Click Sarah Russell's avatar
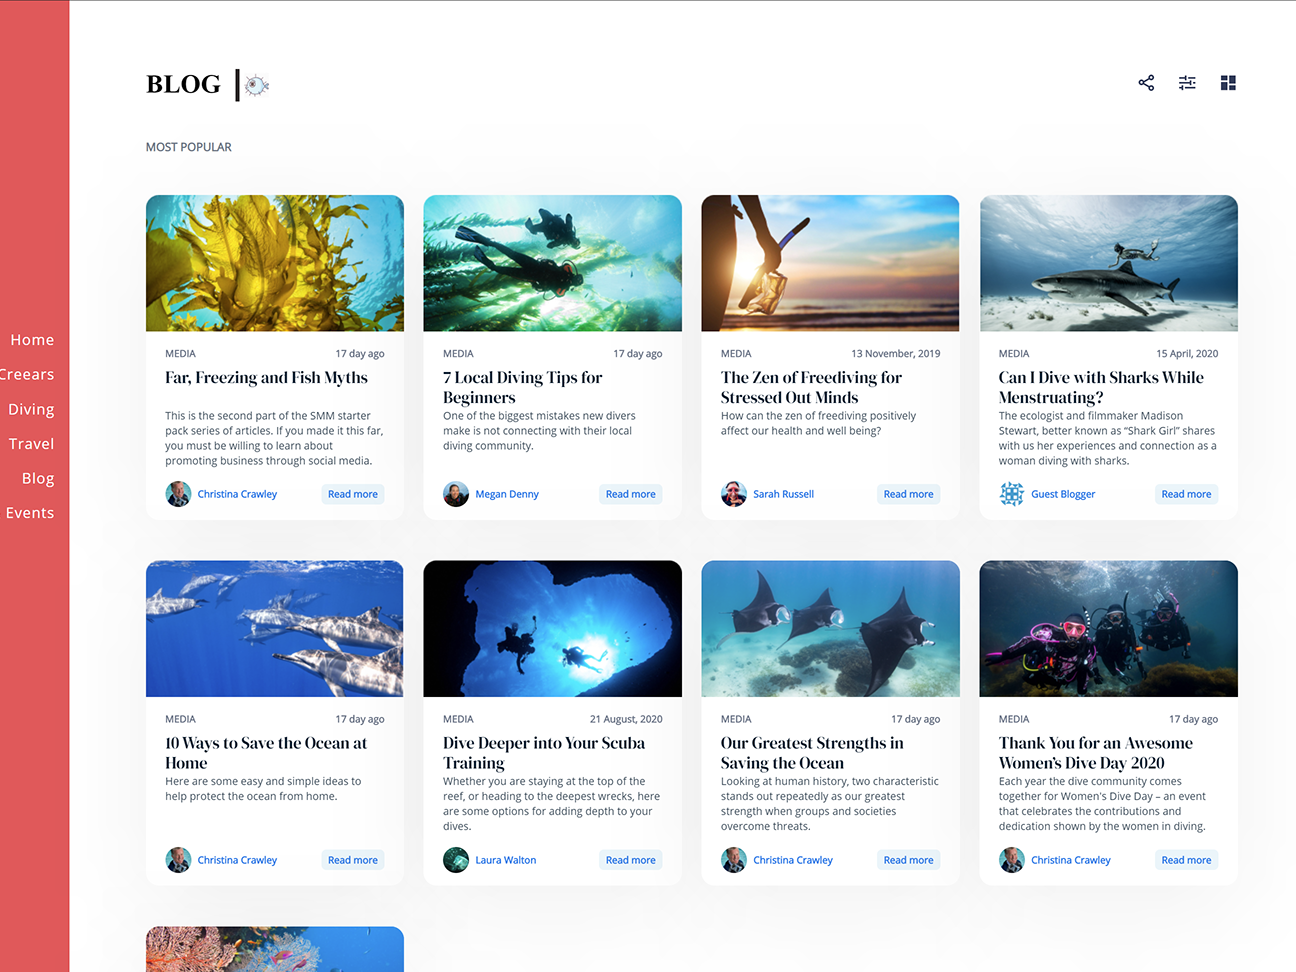The width and height of the screenshot is (1296, 972). [734, 494]
